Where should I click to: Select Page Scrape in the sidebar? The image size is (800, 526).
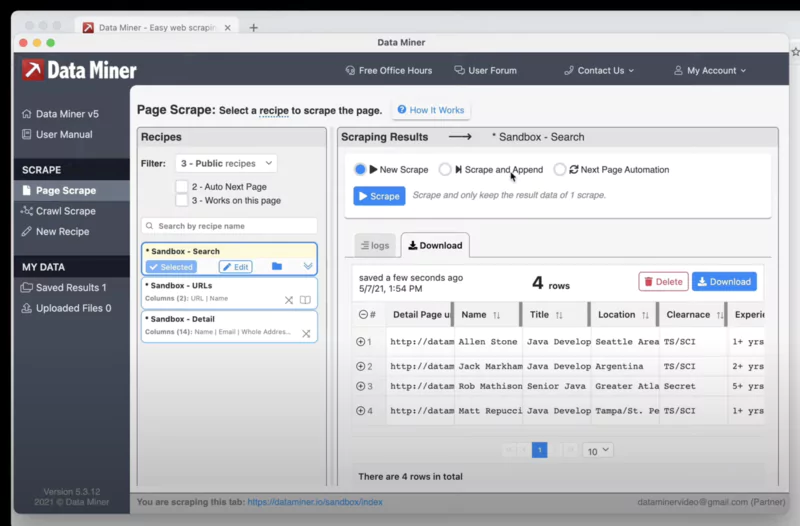pos(71,190)
